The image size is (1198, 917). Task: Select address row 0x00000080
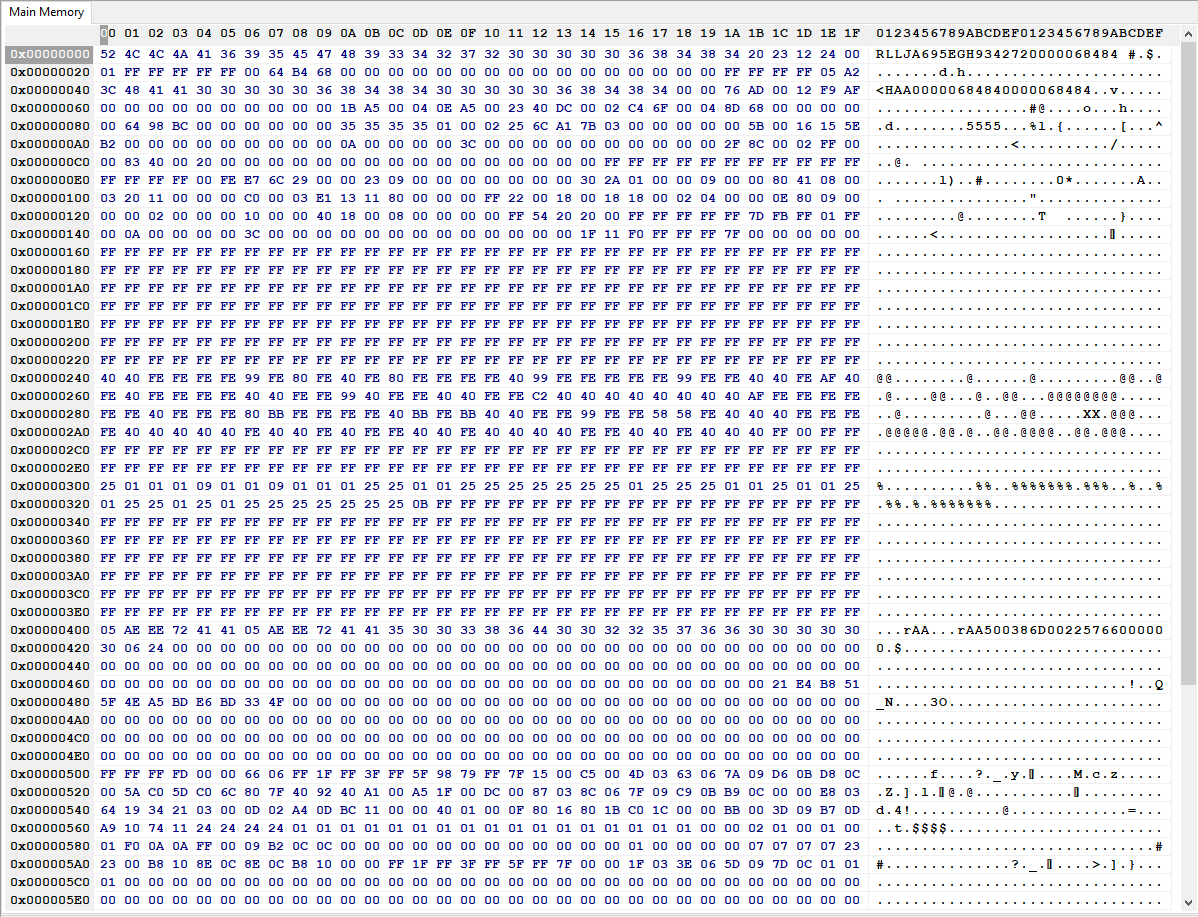click(x=50, y=126)
